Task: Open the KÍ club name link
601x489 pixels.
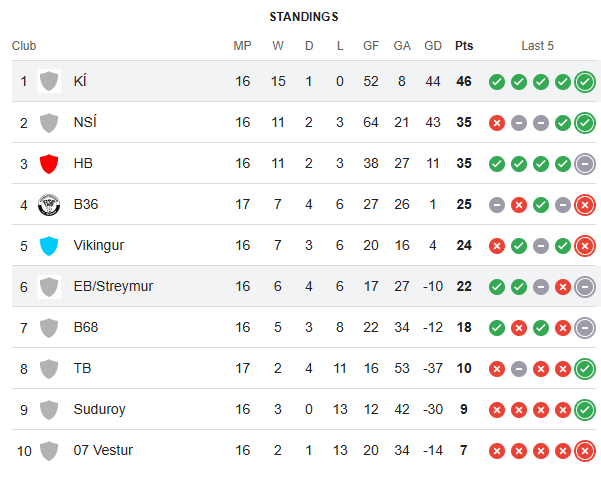Action: [x=80, y=81]
